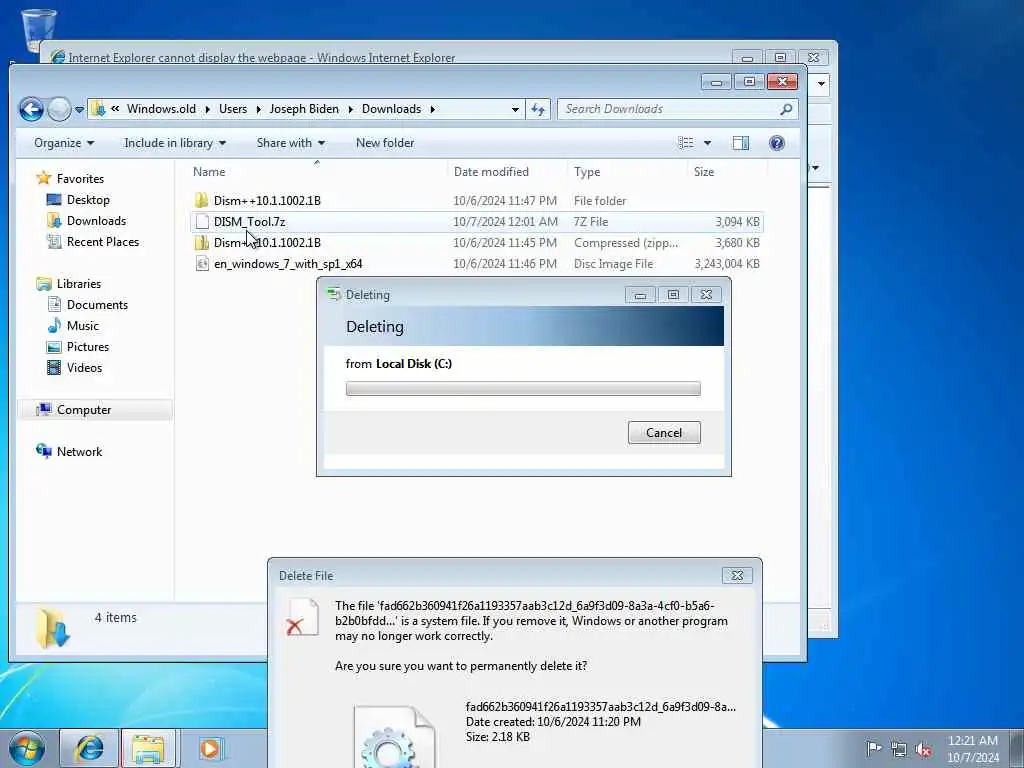Click inside the Search Downloads field
The width and height of the screenshot is (1024, 768).
(x=677, y=109)
